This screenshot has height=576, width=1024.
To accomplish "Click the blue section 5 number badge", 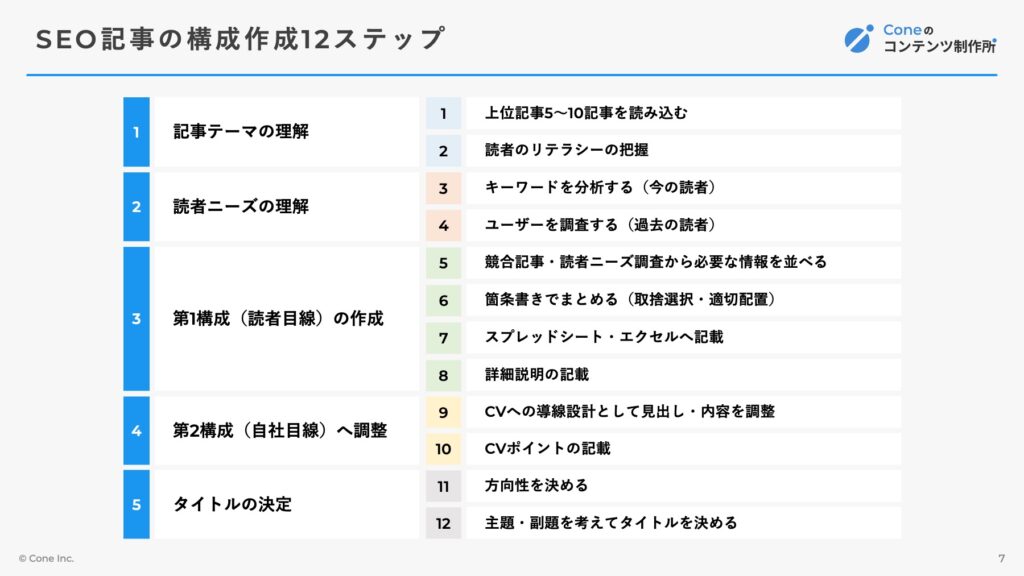I will click(136, 504).
